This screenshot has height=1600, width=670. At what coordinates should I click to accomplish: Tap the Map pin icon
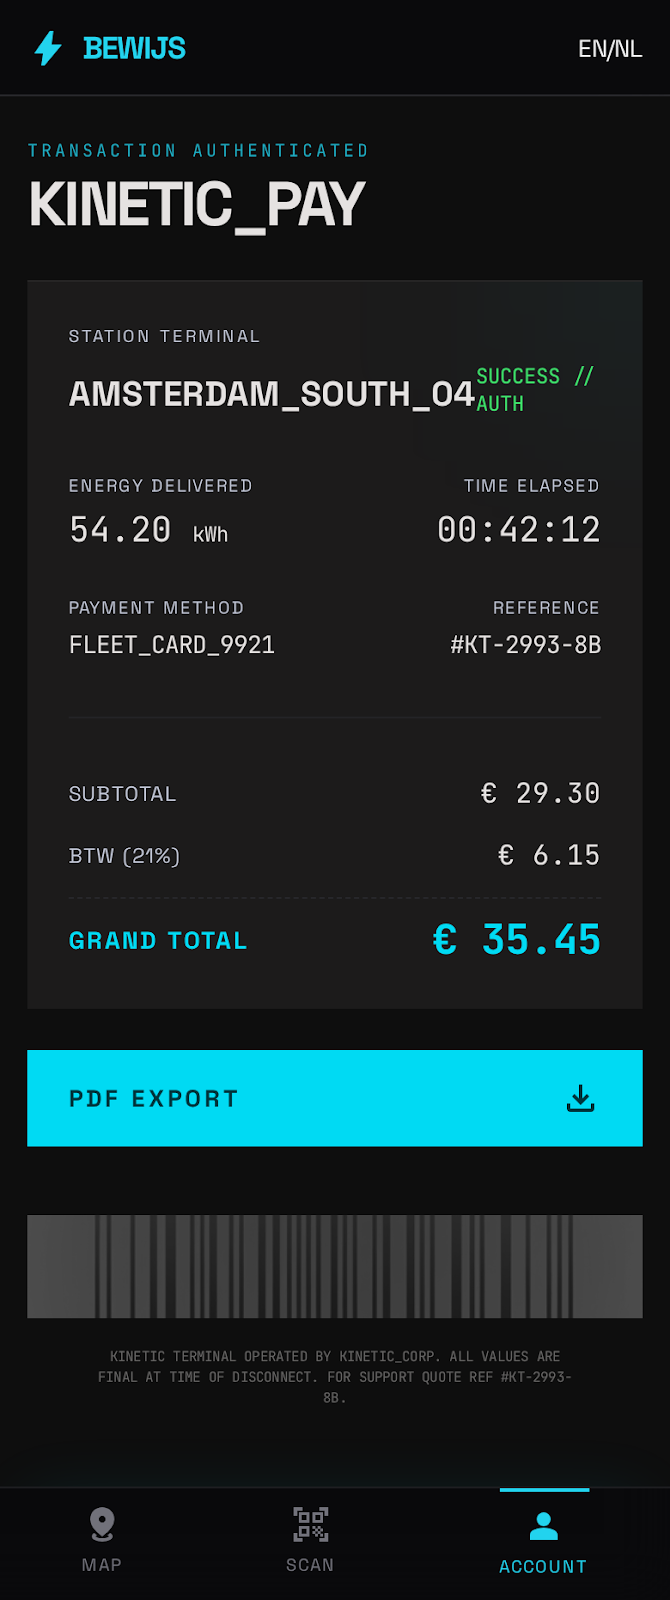coord(102,1524)
